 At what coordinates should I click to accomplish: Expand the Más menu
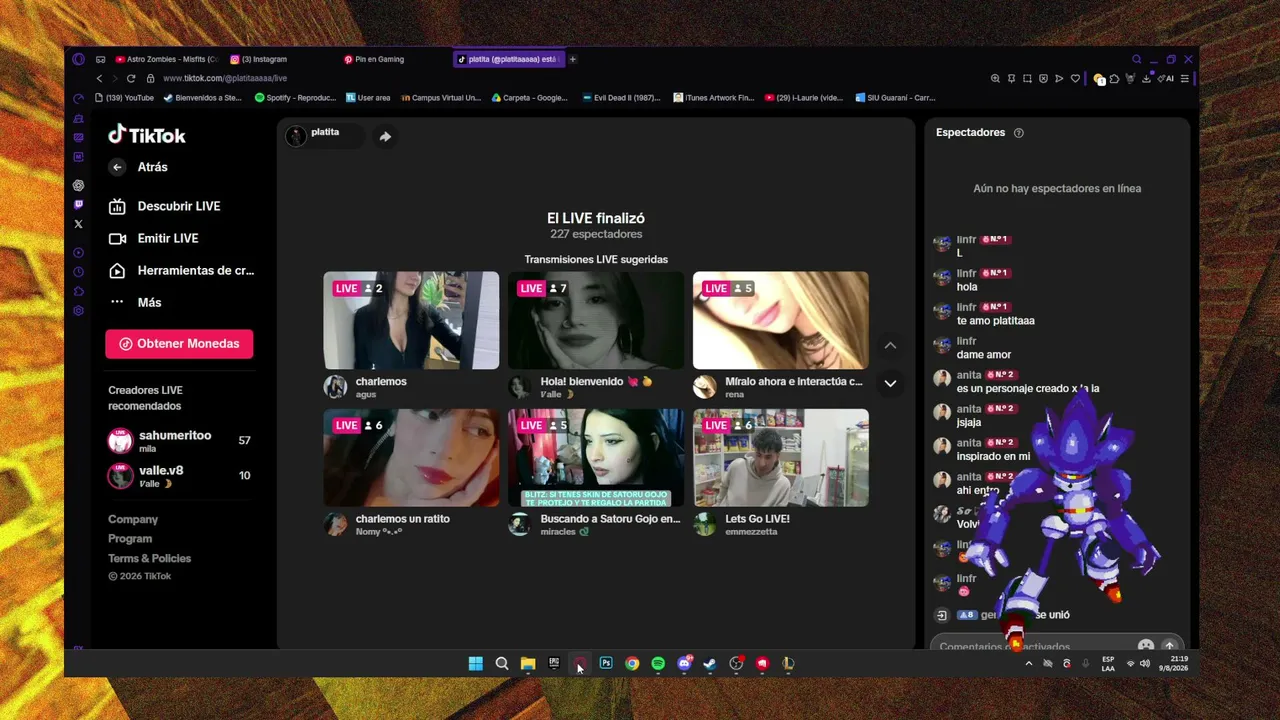click(135, 302)
